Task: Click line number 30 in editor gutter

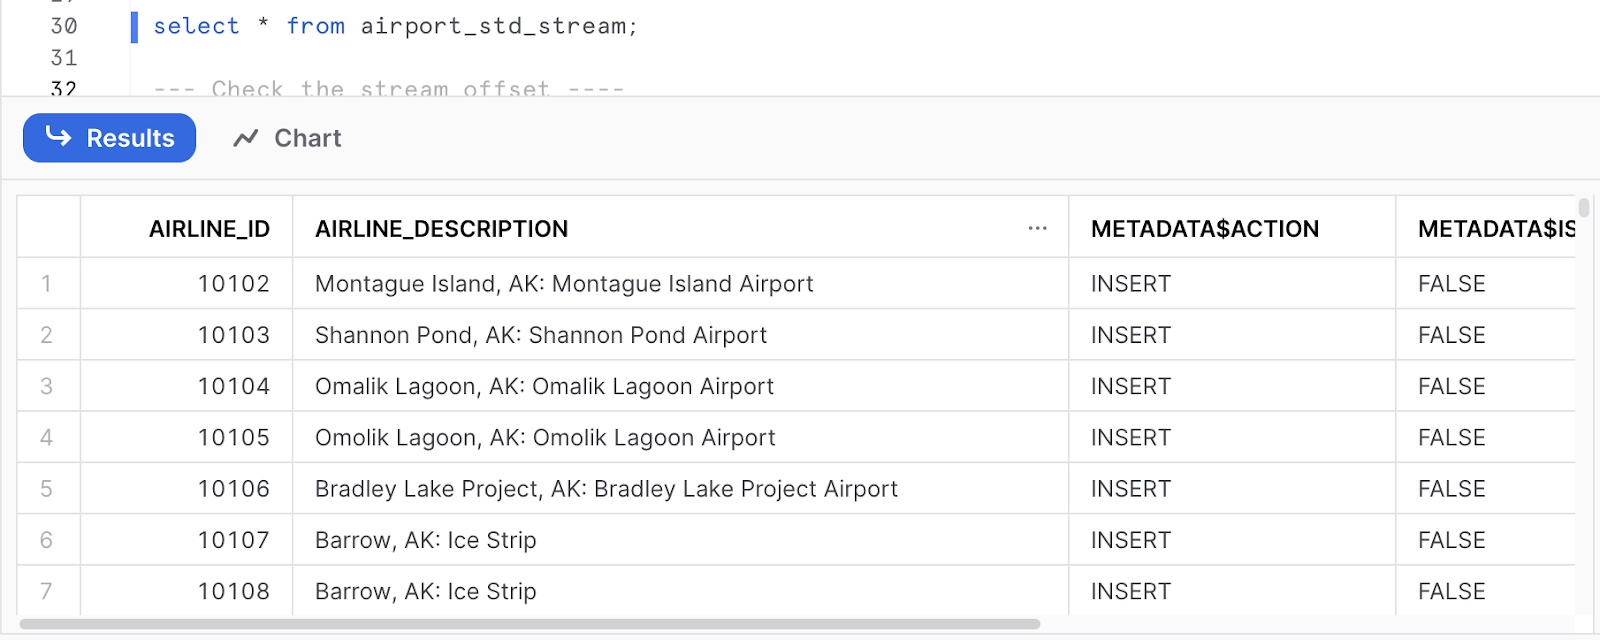Action: [x=64, y=26]
